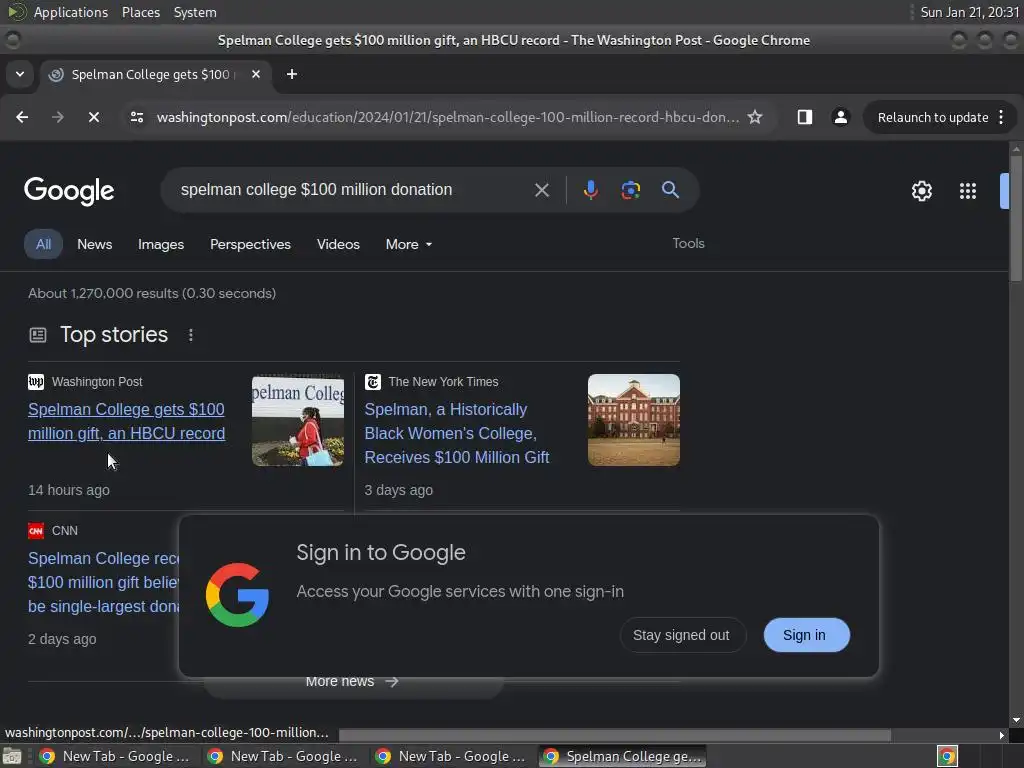Click the 3 days ago timestamp
This screenshot has width=1024, height=768.
click(x=398, y=490)
